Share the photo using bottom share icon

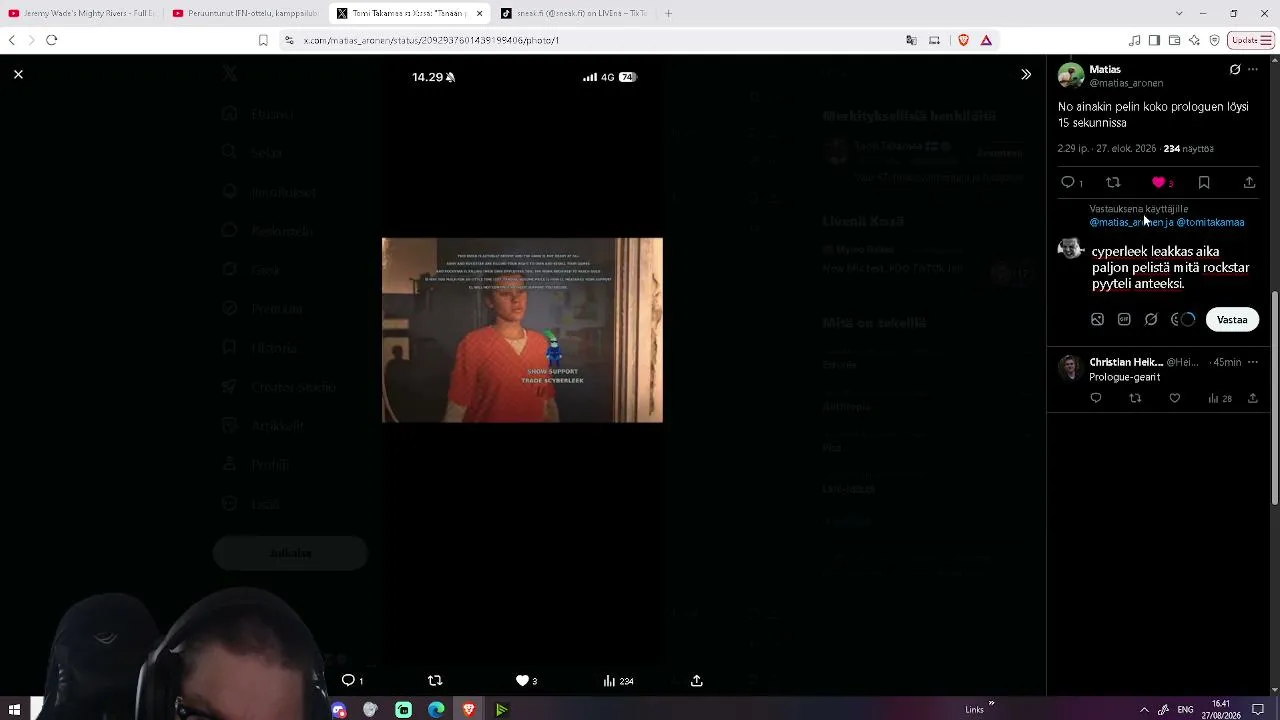pyautogui.click(x=697, y=680)
